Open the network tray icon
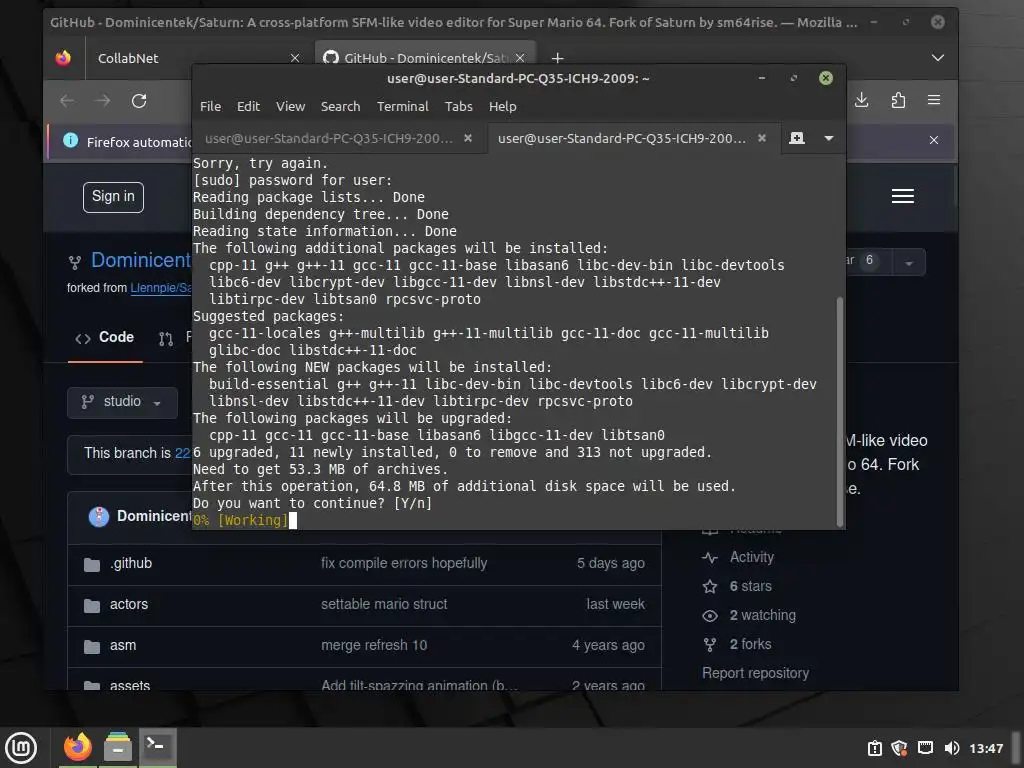Image resolution: width=1024 pixels, height=768 pixels. pyautogui.click(x=925, y=748)
